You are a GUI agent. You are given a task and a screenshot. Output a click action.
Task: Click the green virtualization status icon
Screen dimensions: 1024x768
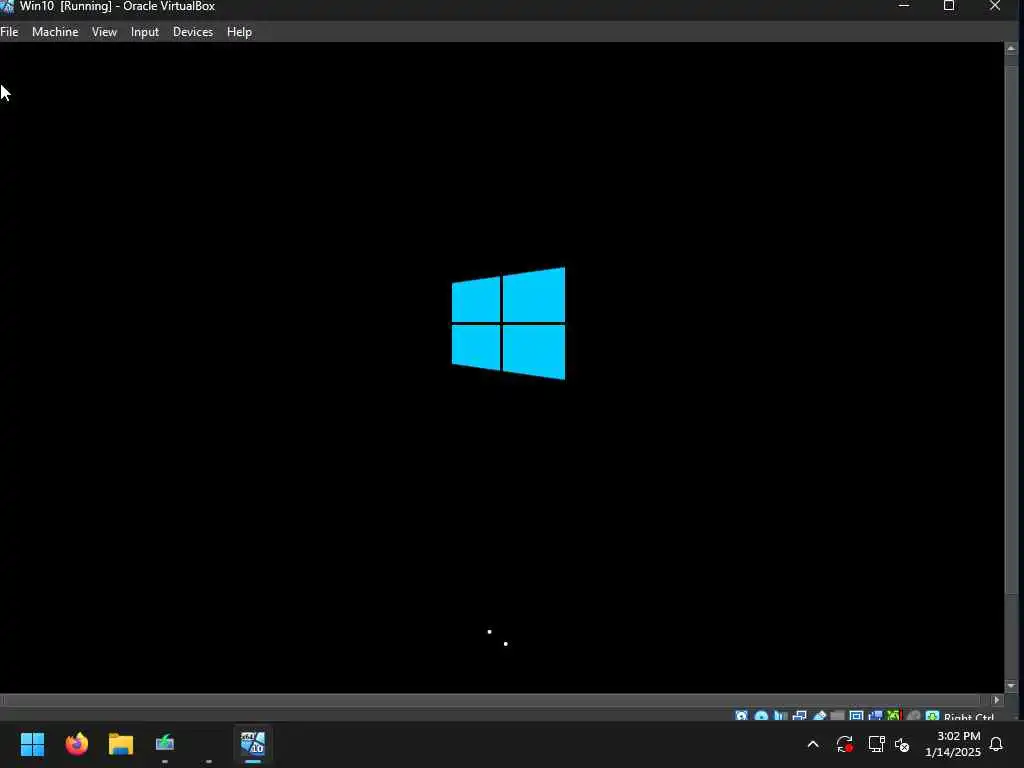[x=894, y=716]
